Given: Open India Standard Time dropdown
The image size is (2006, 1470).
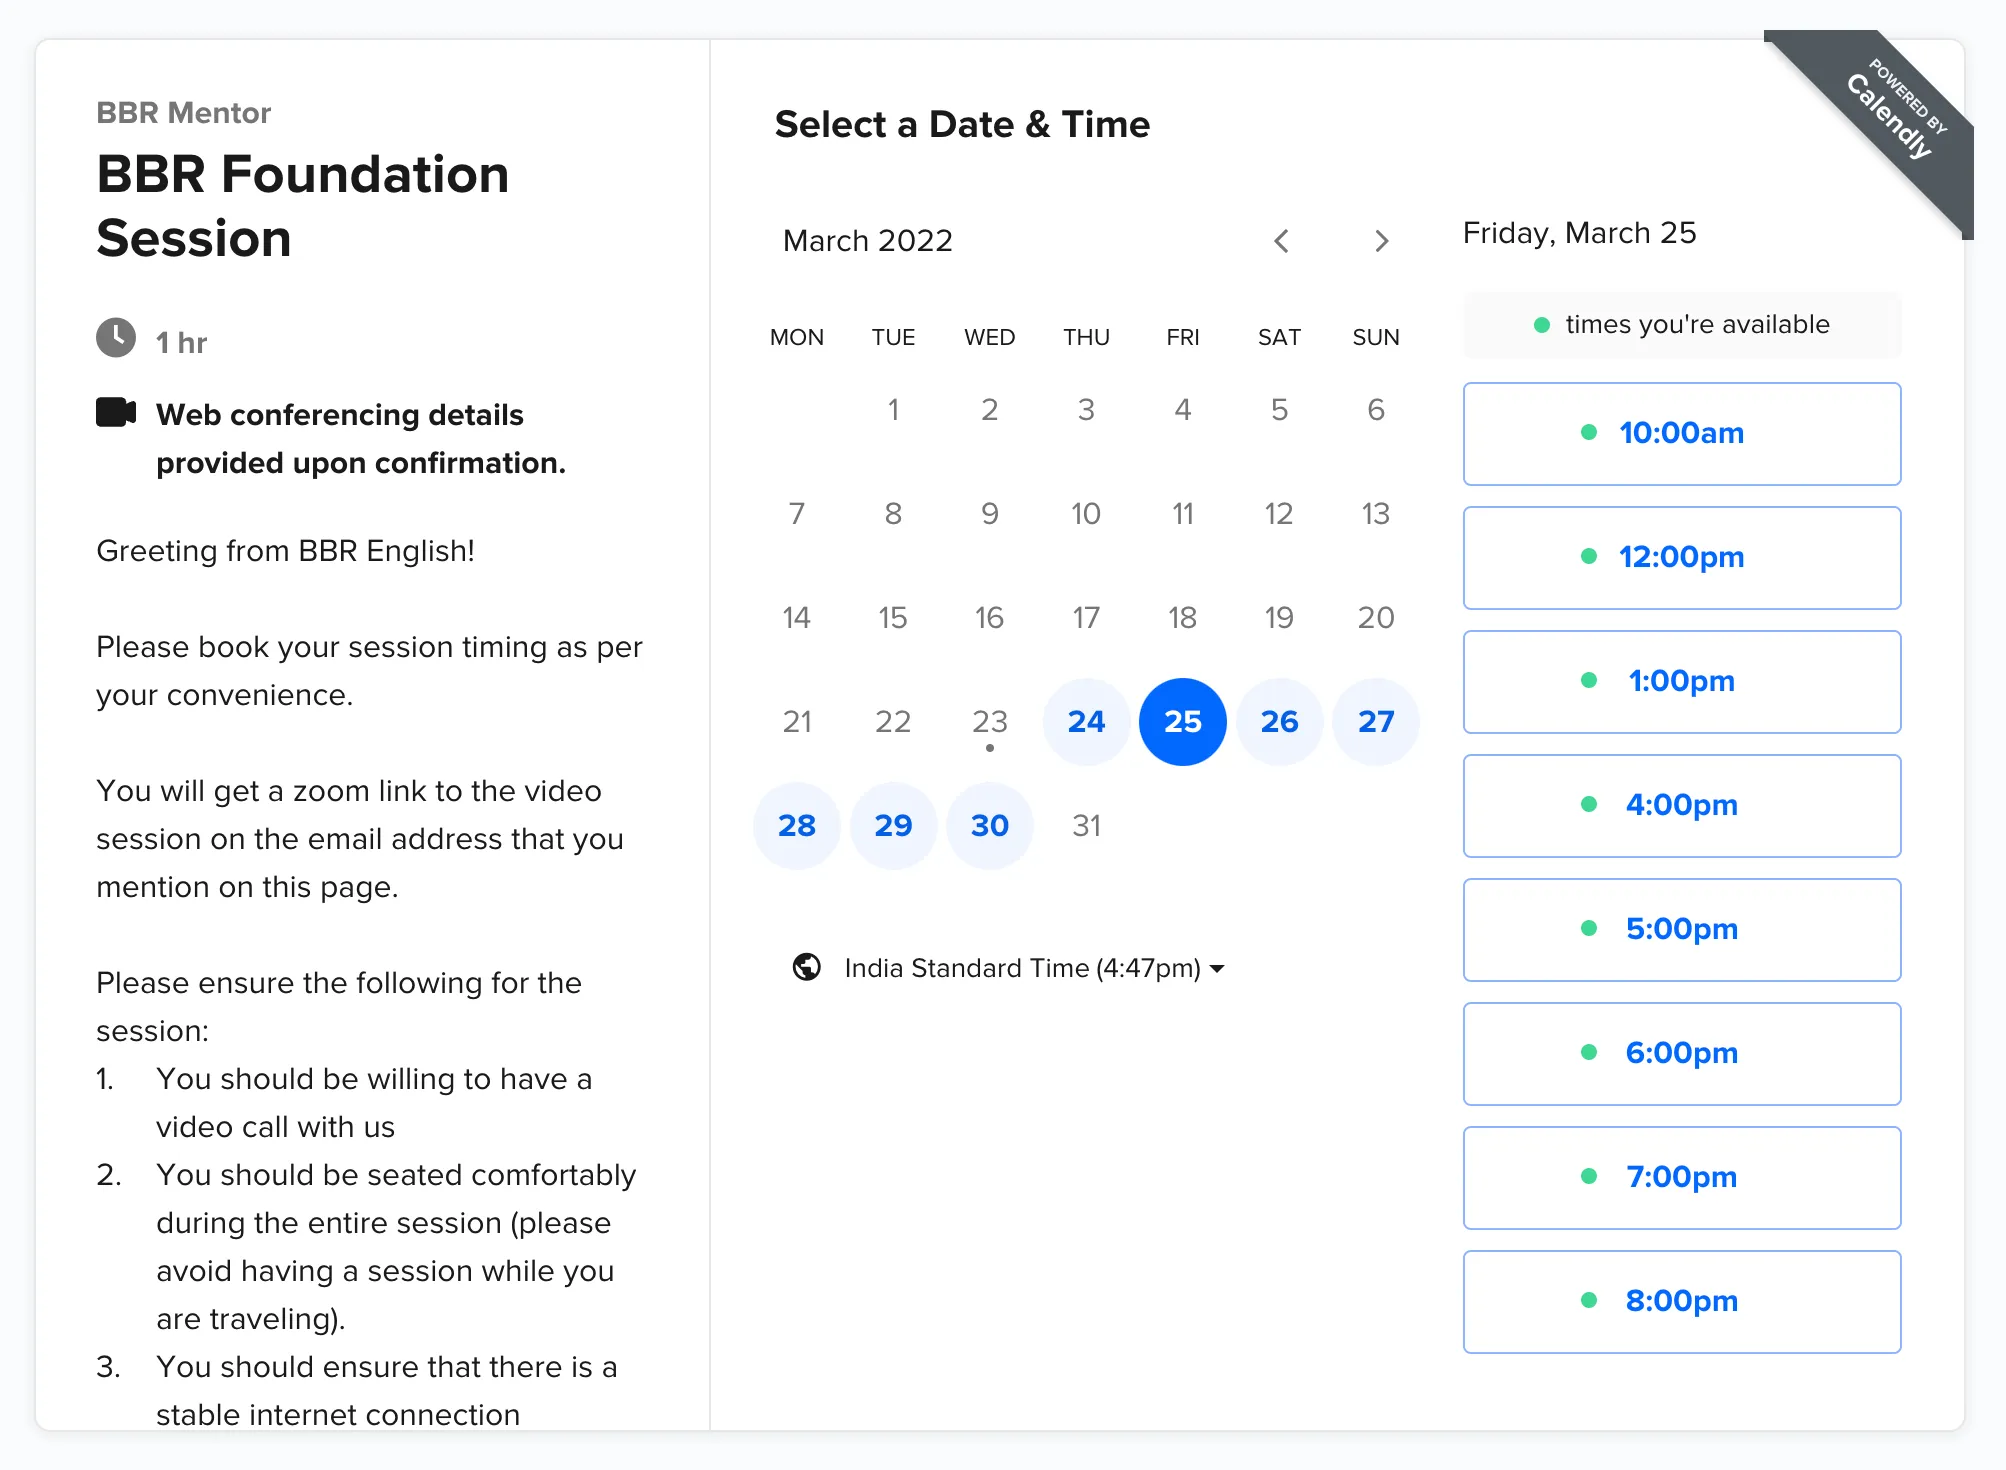Looking at the screenshot, I should 1033,968.
